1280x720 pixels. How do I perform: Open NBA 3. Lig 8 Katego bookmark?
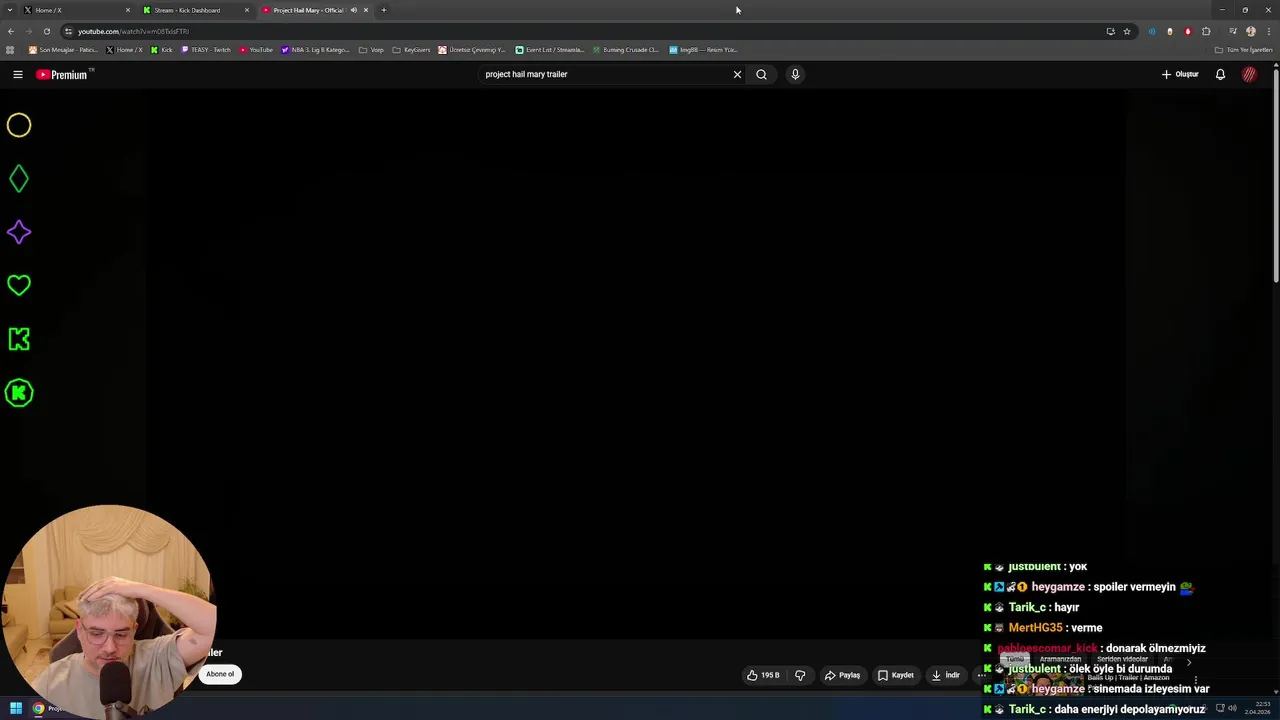316,49
